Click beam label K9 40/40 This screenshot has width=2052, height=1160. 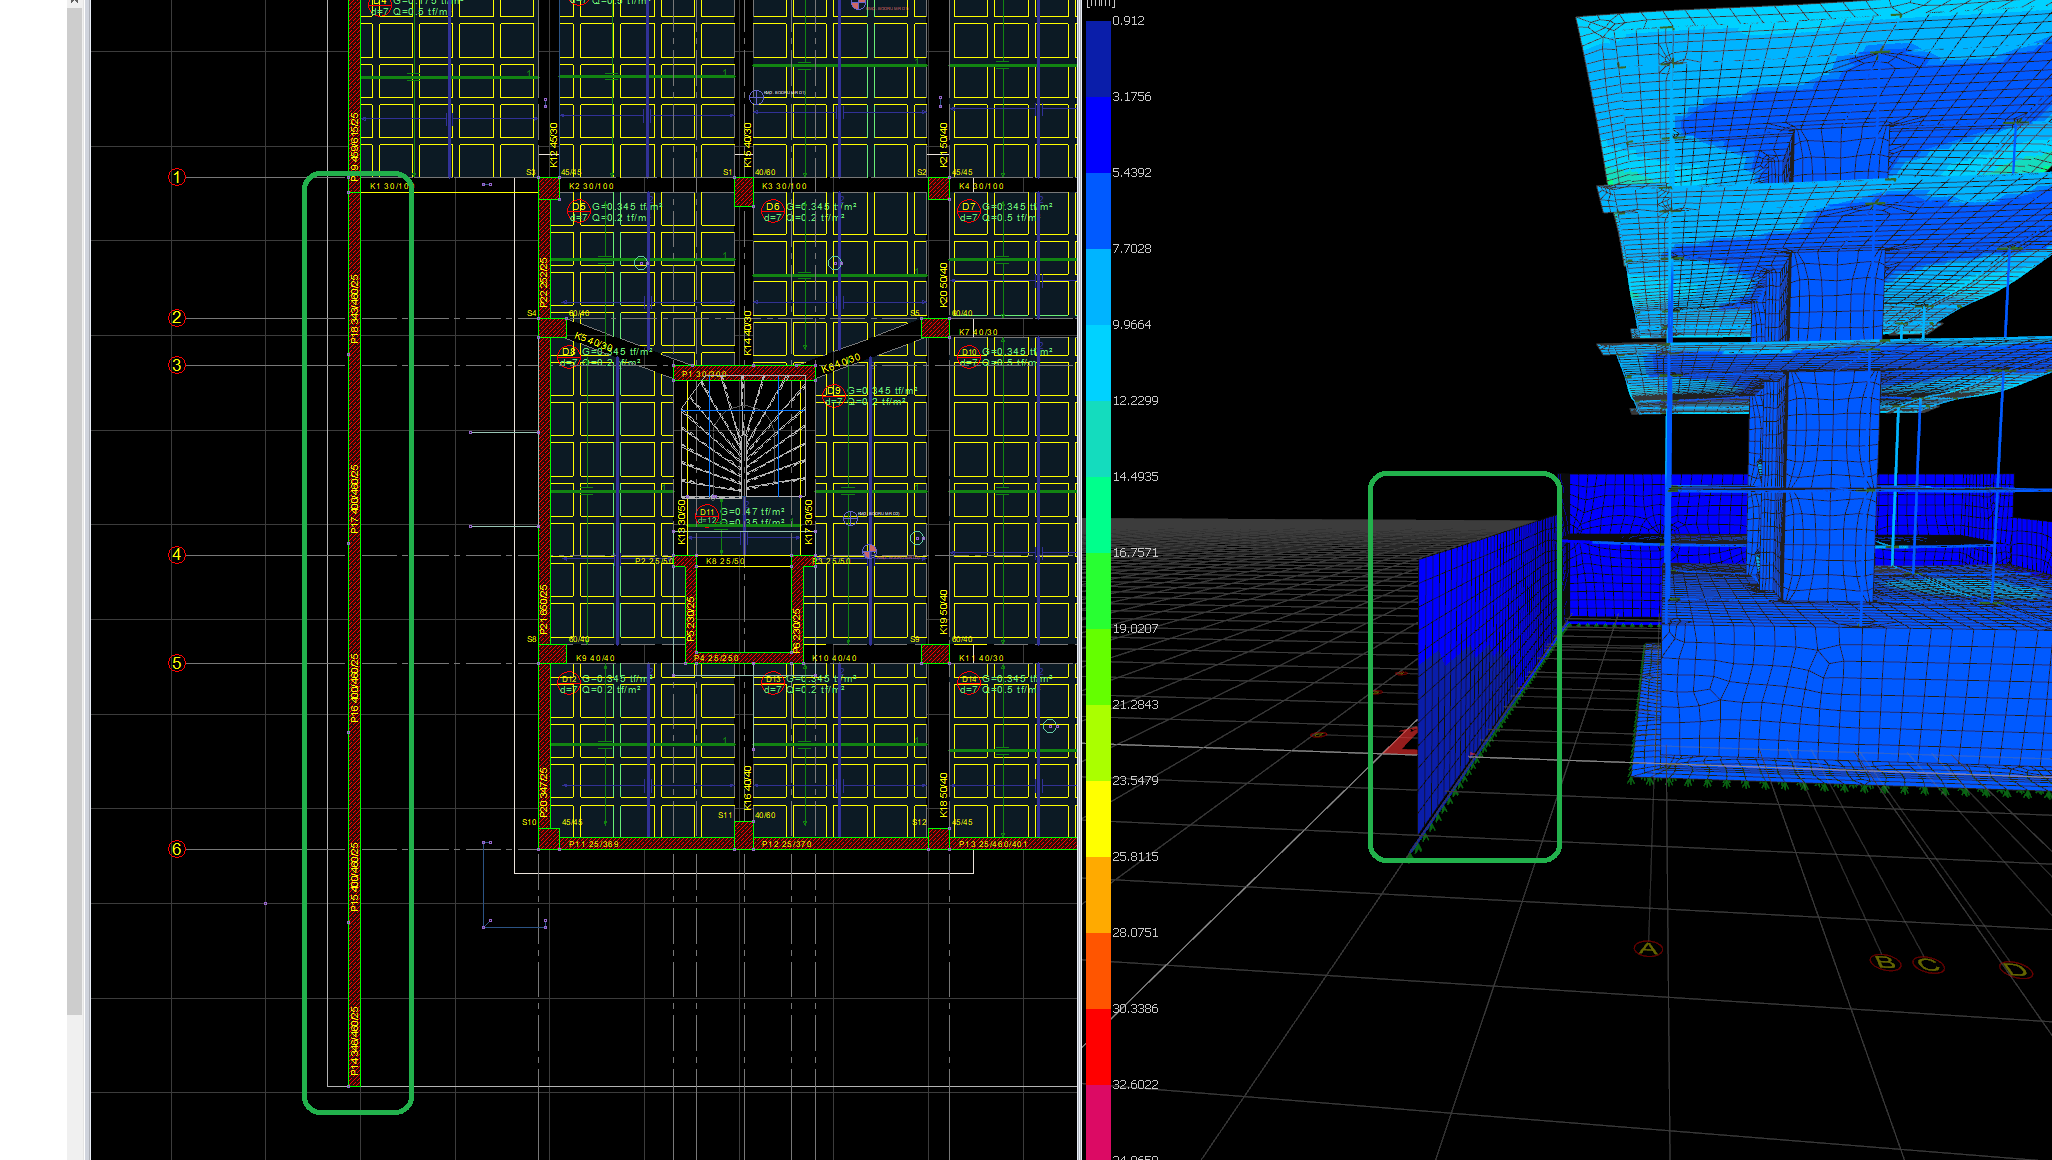[596, 658]
